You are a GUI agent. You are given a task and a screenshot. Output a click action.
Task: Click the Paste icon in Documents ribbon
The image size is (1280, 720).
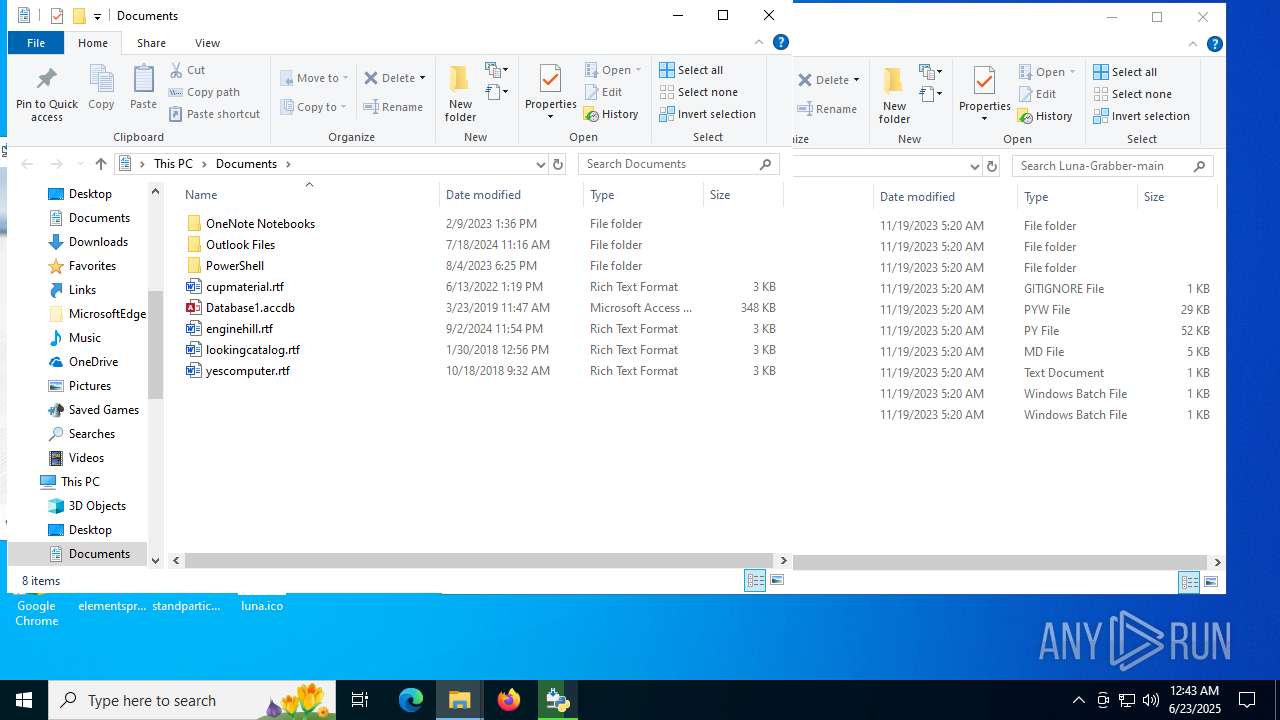point(143,87)
